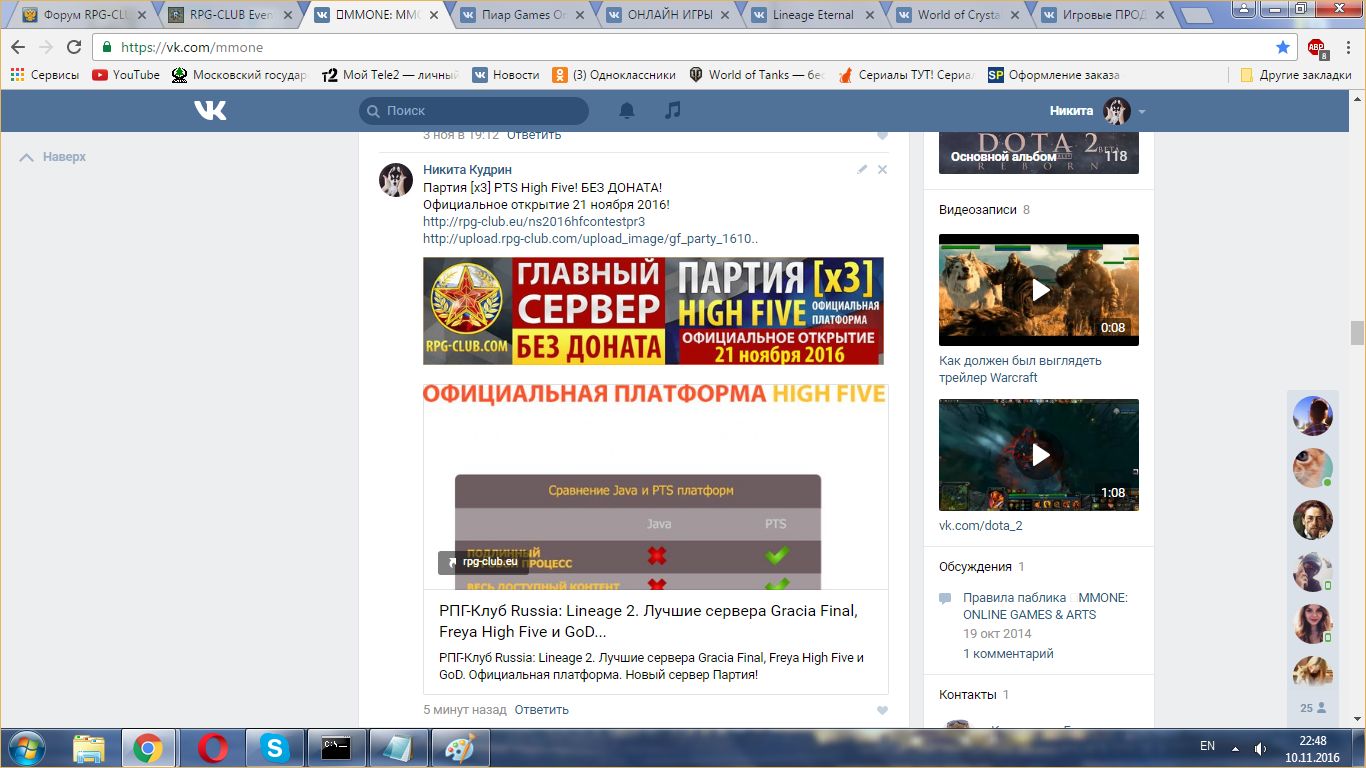Image resolution: width=1366 pixels, height=768 pixels.
Task: Open the "1 комментарий" link
Action: pos(1008,654)
